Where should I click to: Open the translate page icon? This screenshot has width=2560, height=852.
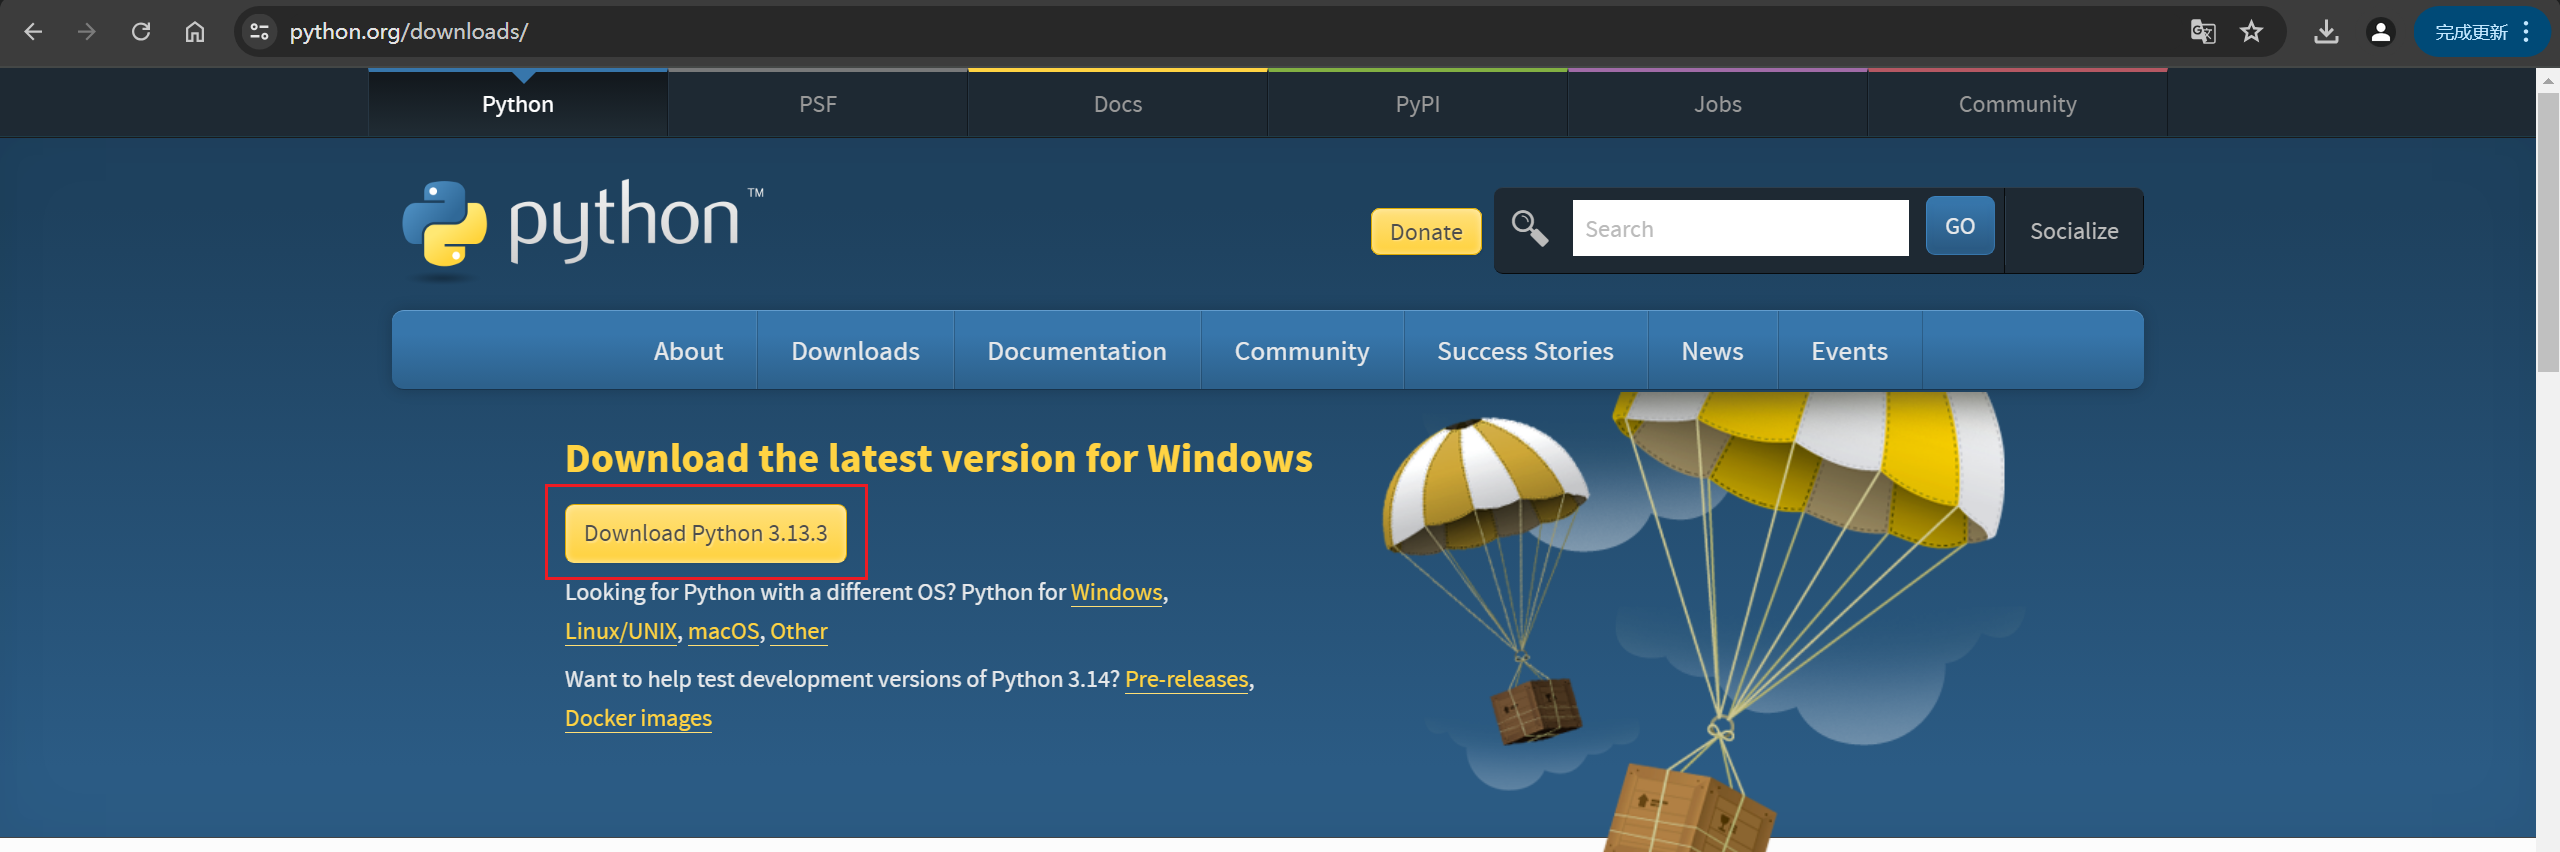click(2203, 32)
